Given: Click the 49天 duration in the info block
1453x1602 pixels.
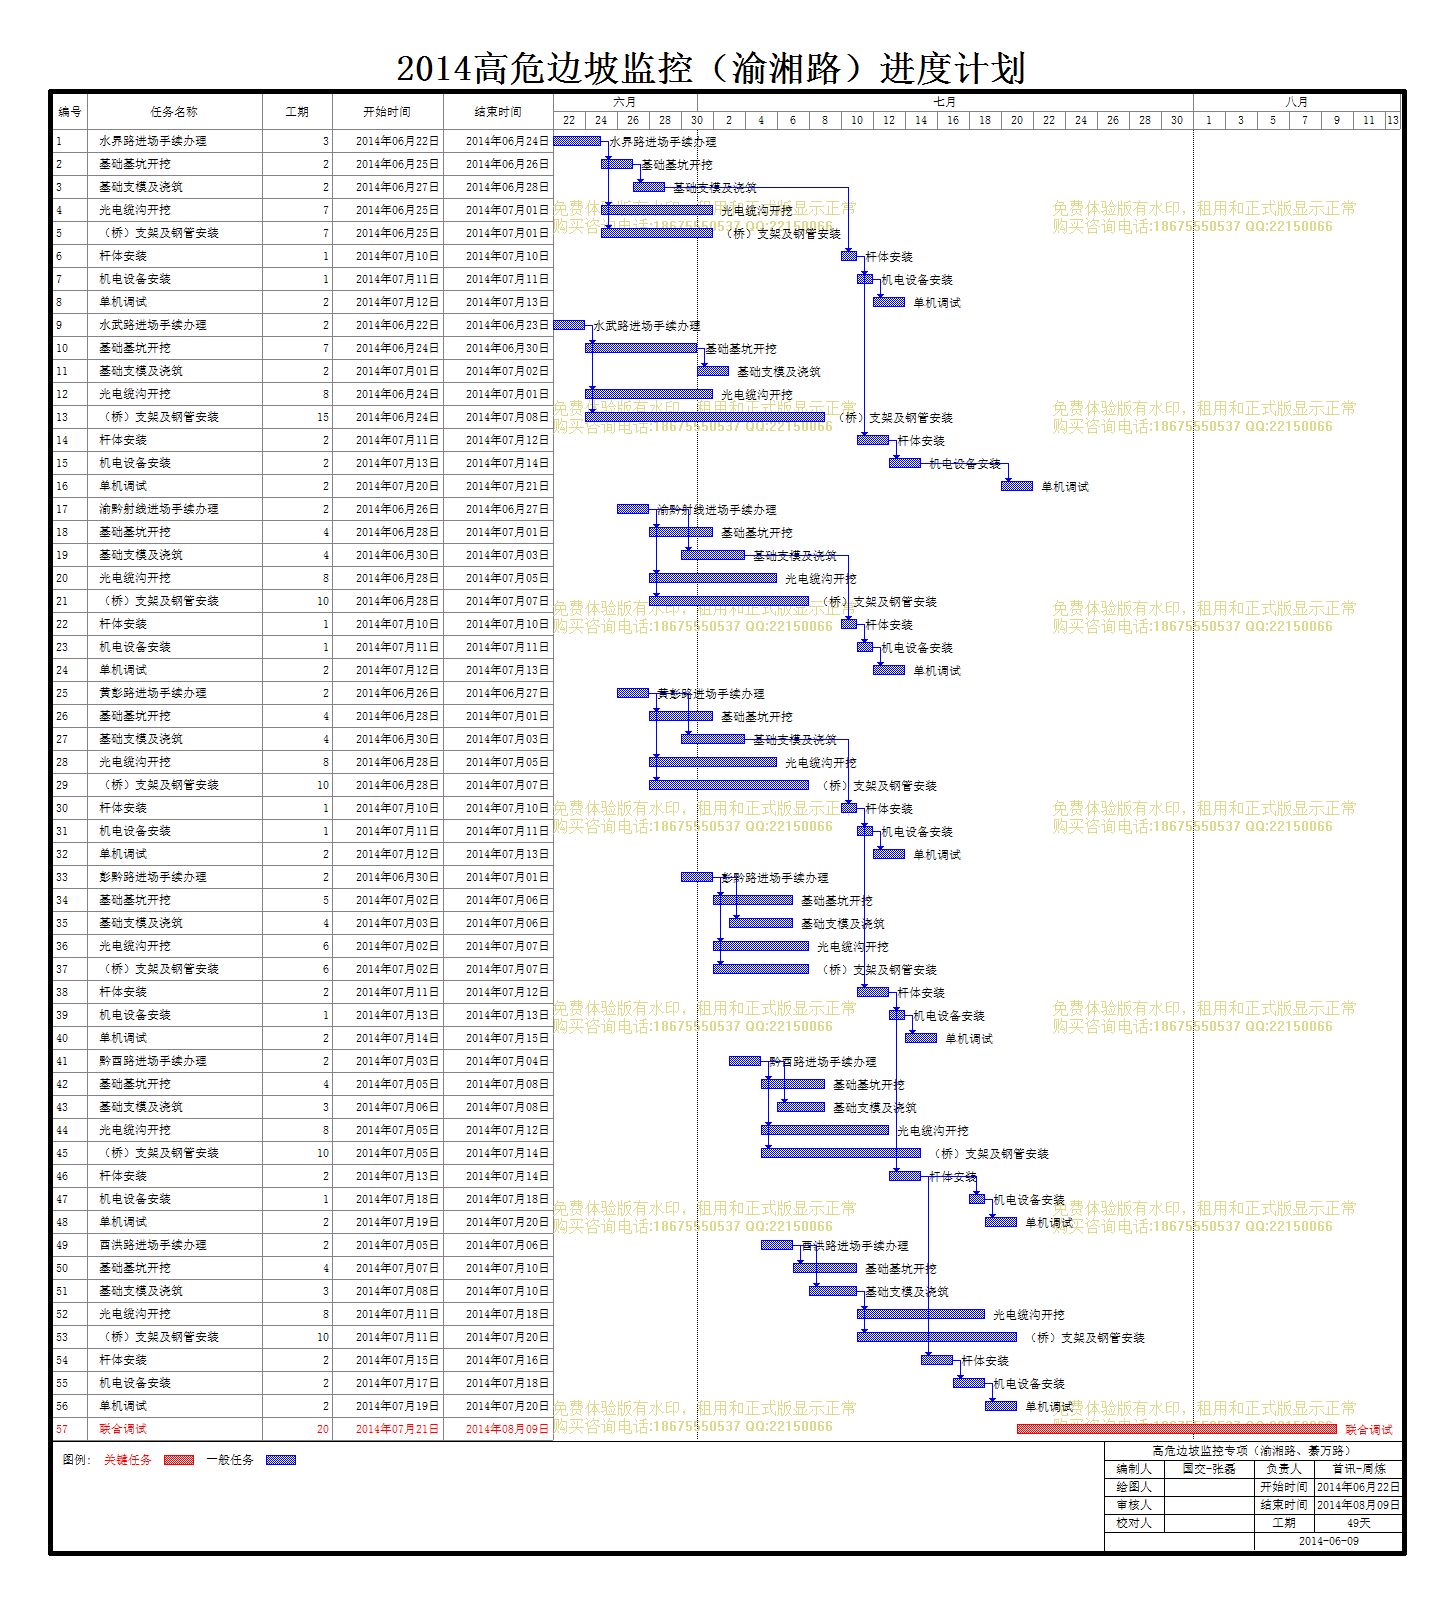Looking at the screenshot, I should point(1359,1523).
